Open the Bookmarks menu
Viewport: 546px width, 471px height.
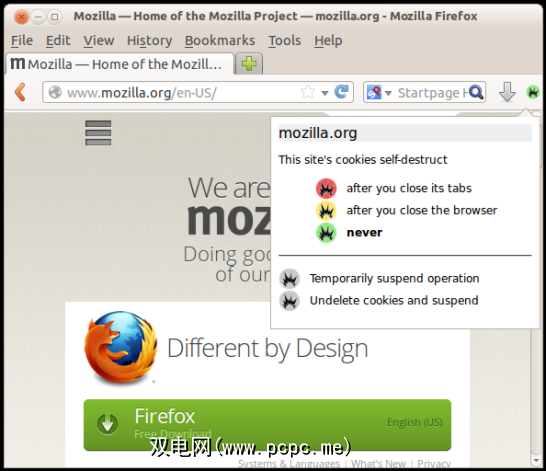click(220, 41)
